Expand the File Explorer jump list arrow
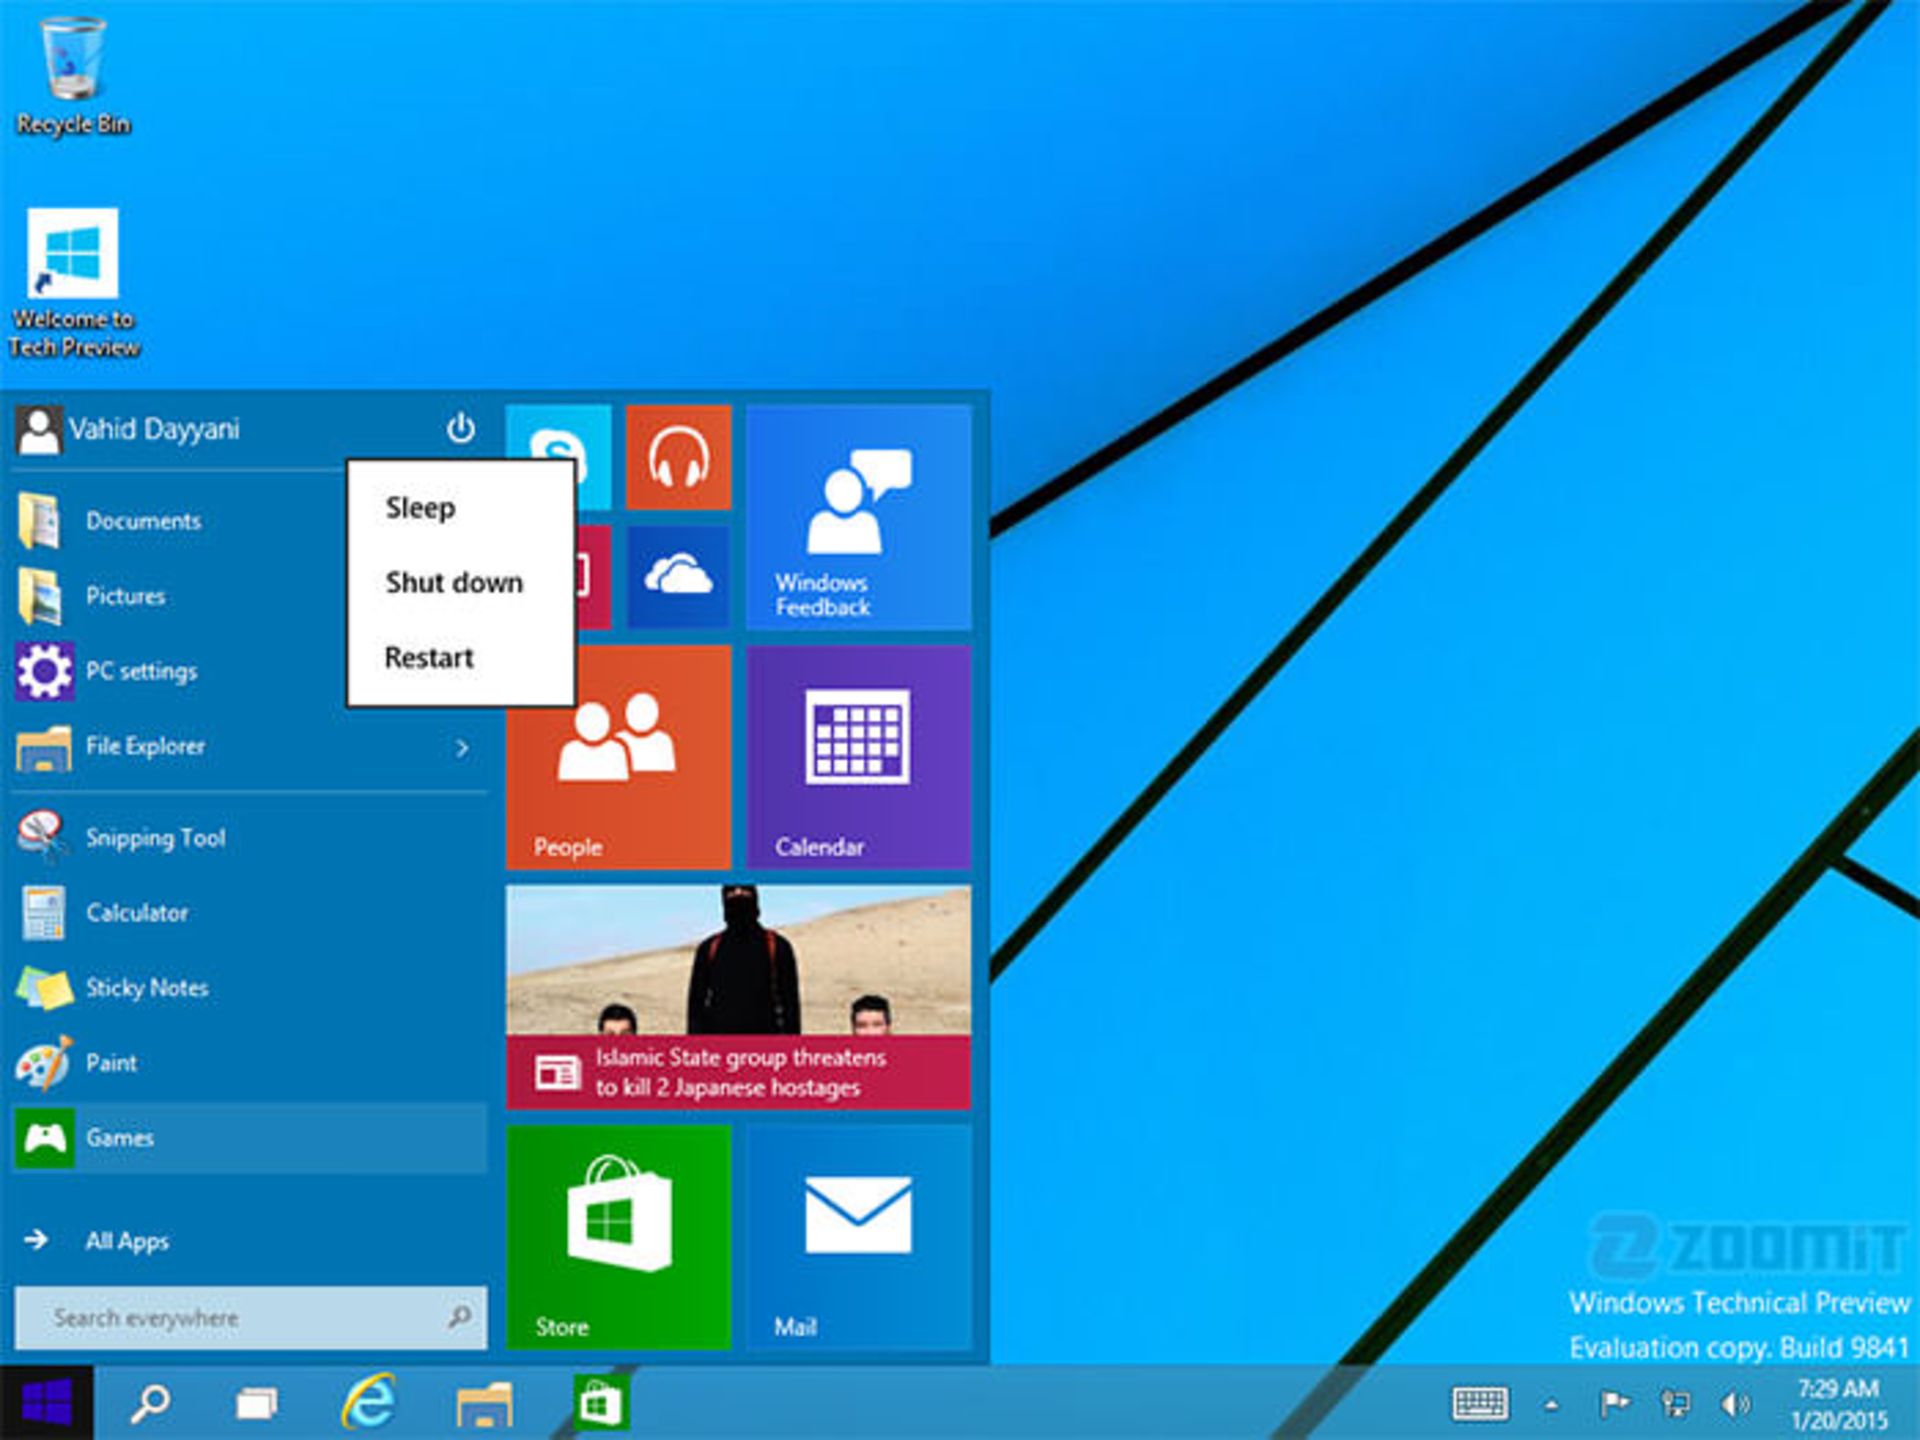 point(462,747)
